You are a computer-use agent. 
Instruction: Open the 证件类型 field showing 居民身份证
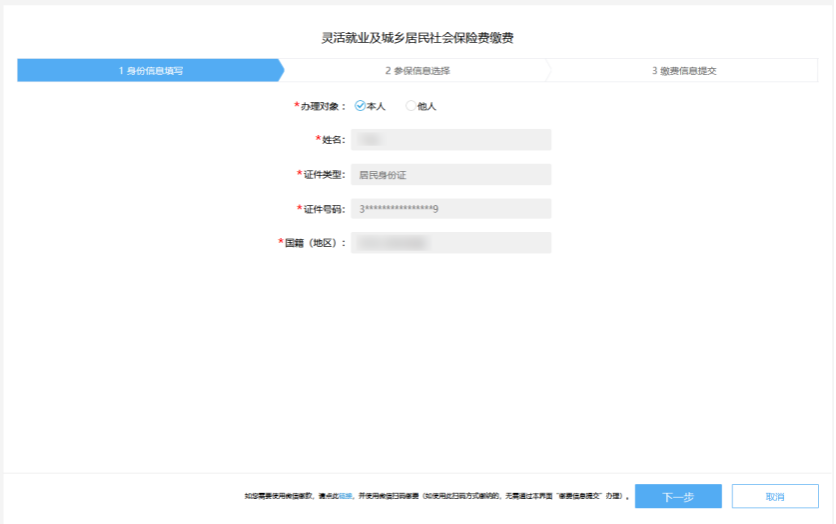click(450, 175)
